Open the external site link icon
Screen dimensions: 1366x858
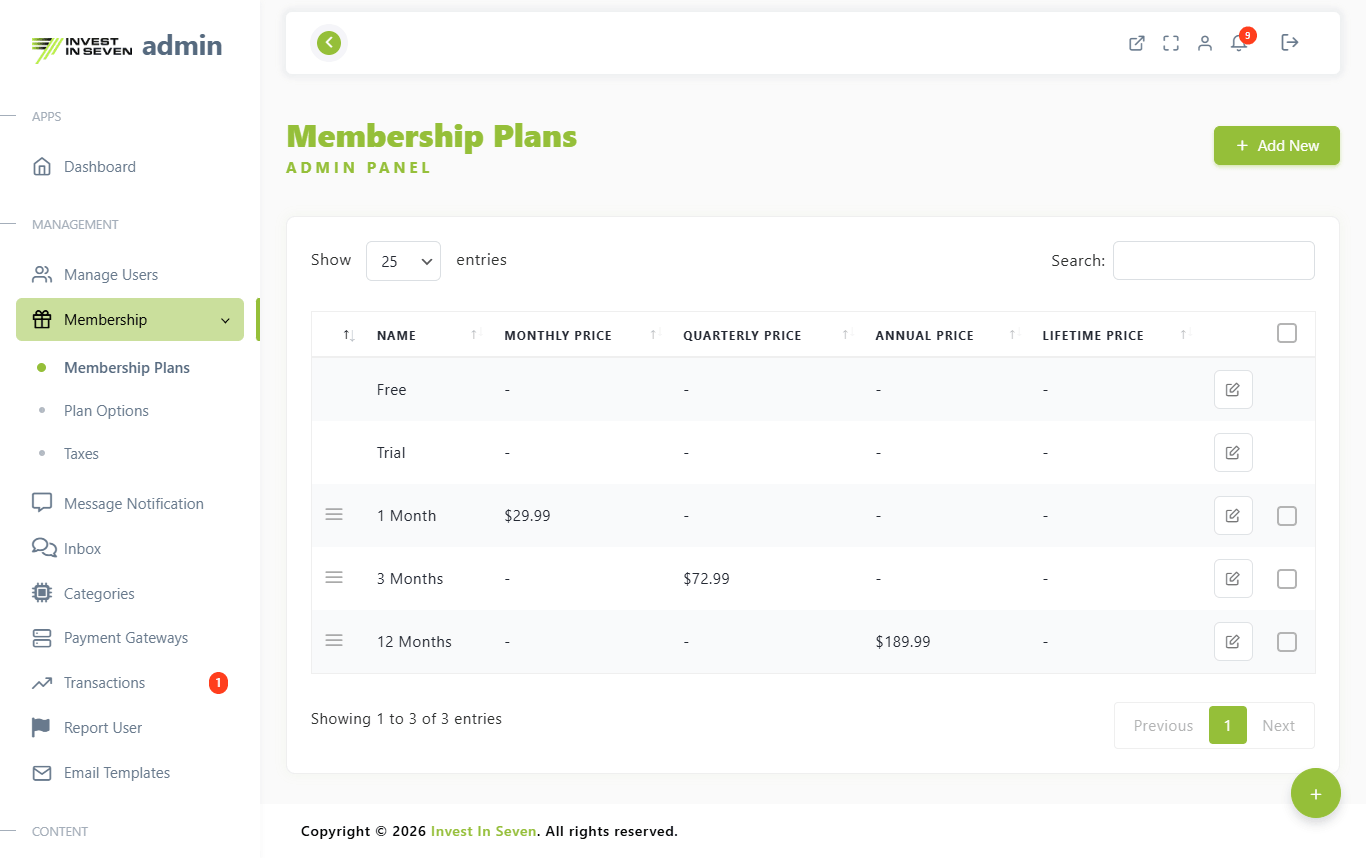point(1137,43)
